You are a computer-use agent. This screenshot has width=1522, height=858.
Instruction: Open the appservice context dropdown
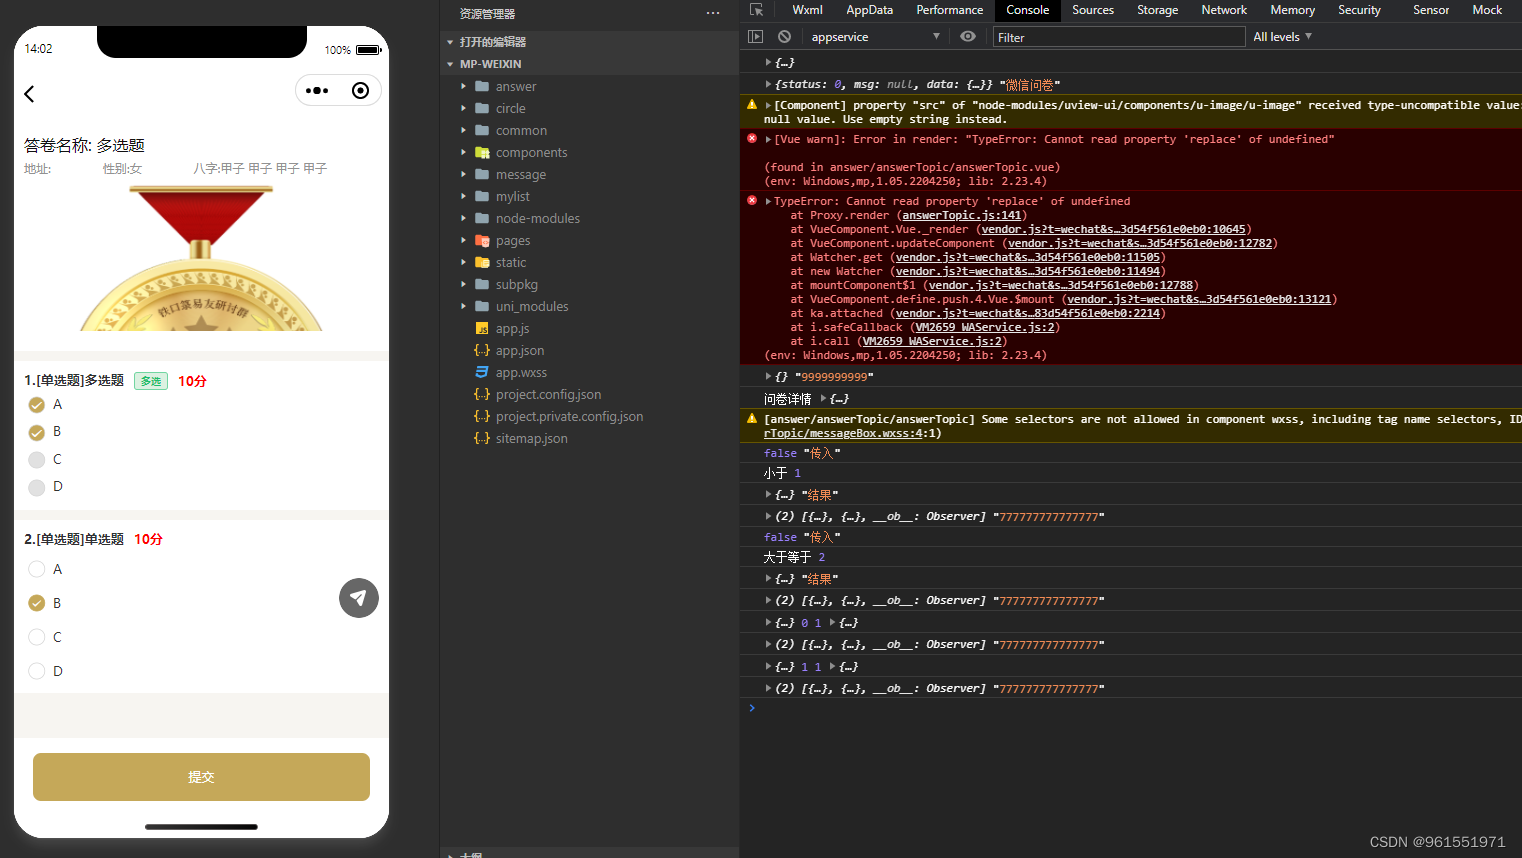875,37
